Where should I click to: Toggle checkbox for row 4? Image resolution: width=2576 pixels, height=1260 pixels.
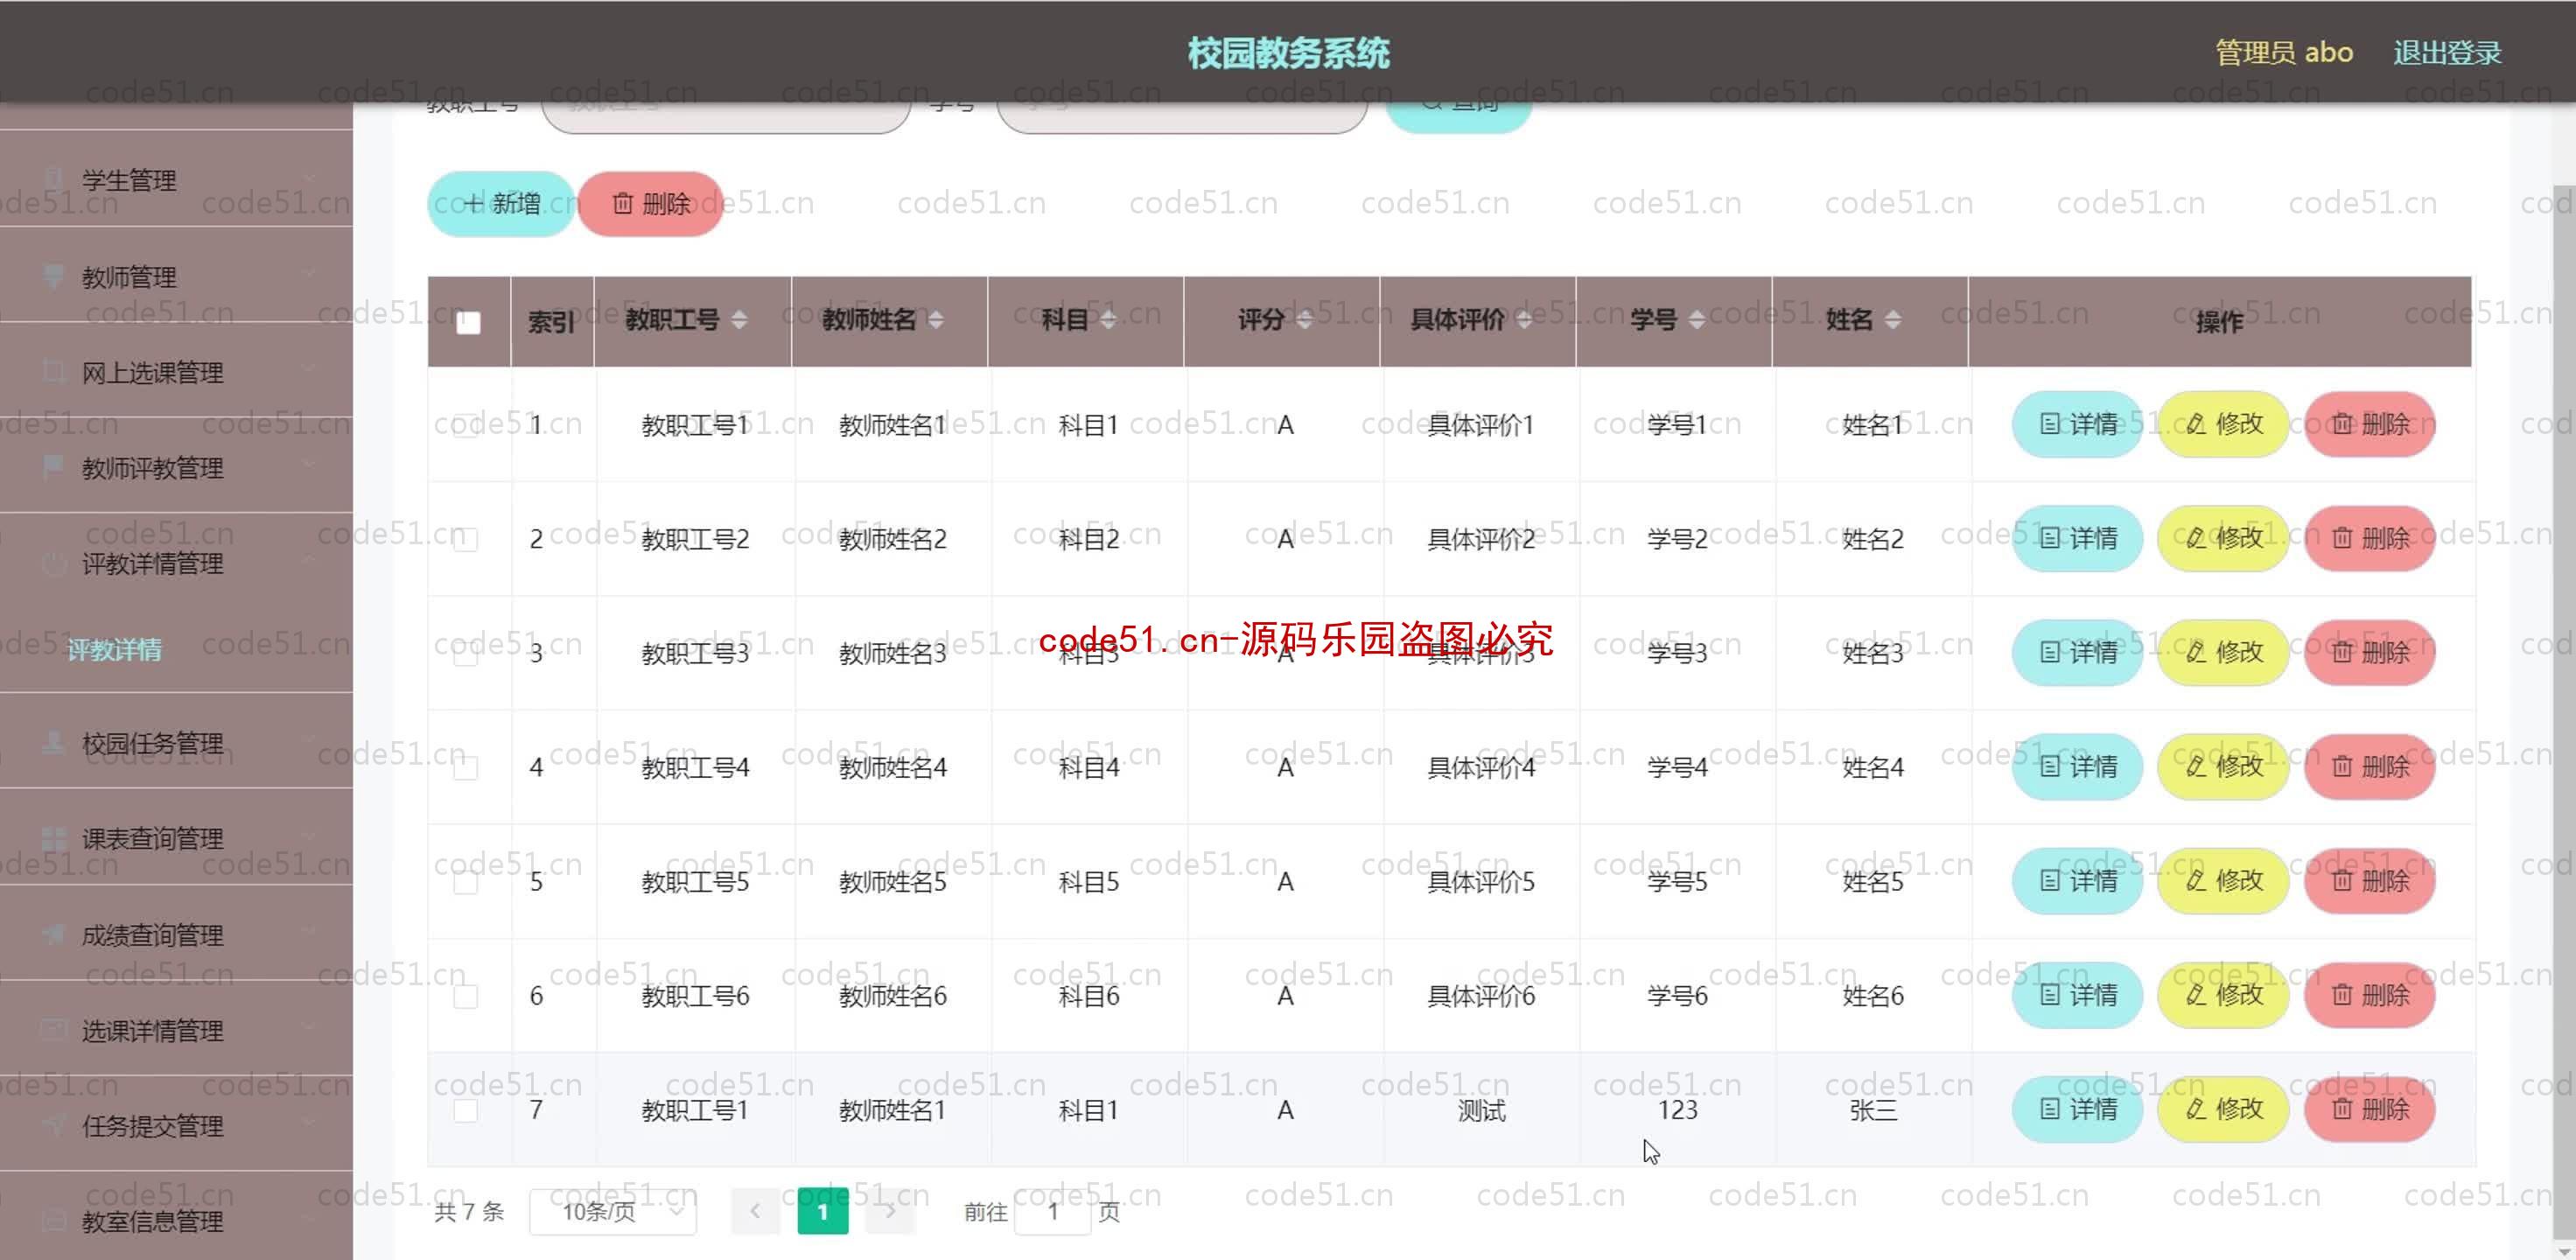(x=466, y=767)
